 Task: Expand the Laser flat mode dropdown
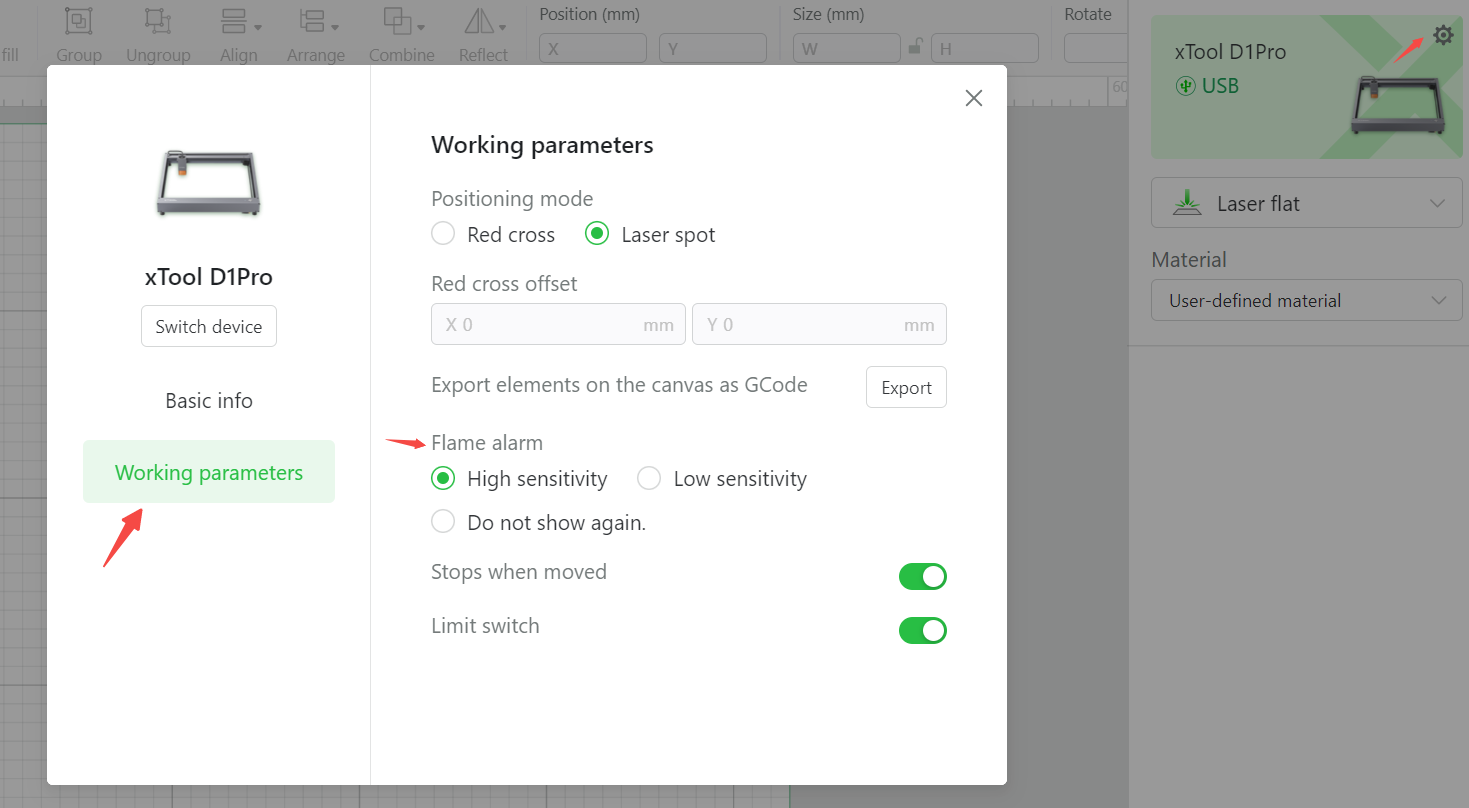[1307, 204]
